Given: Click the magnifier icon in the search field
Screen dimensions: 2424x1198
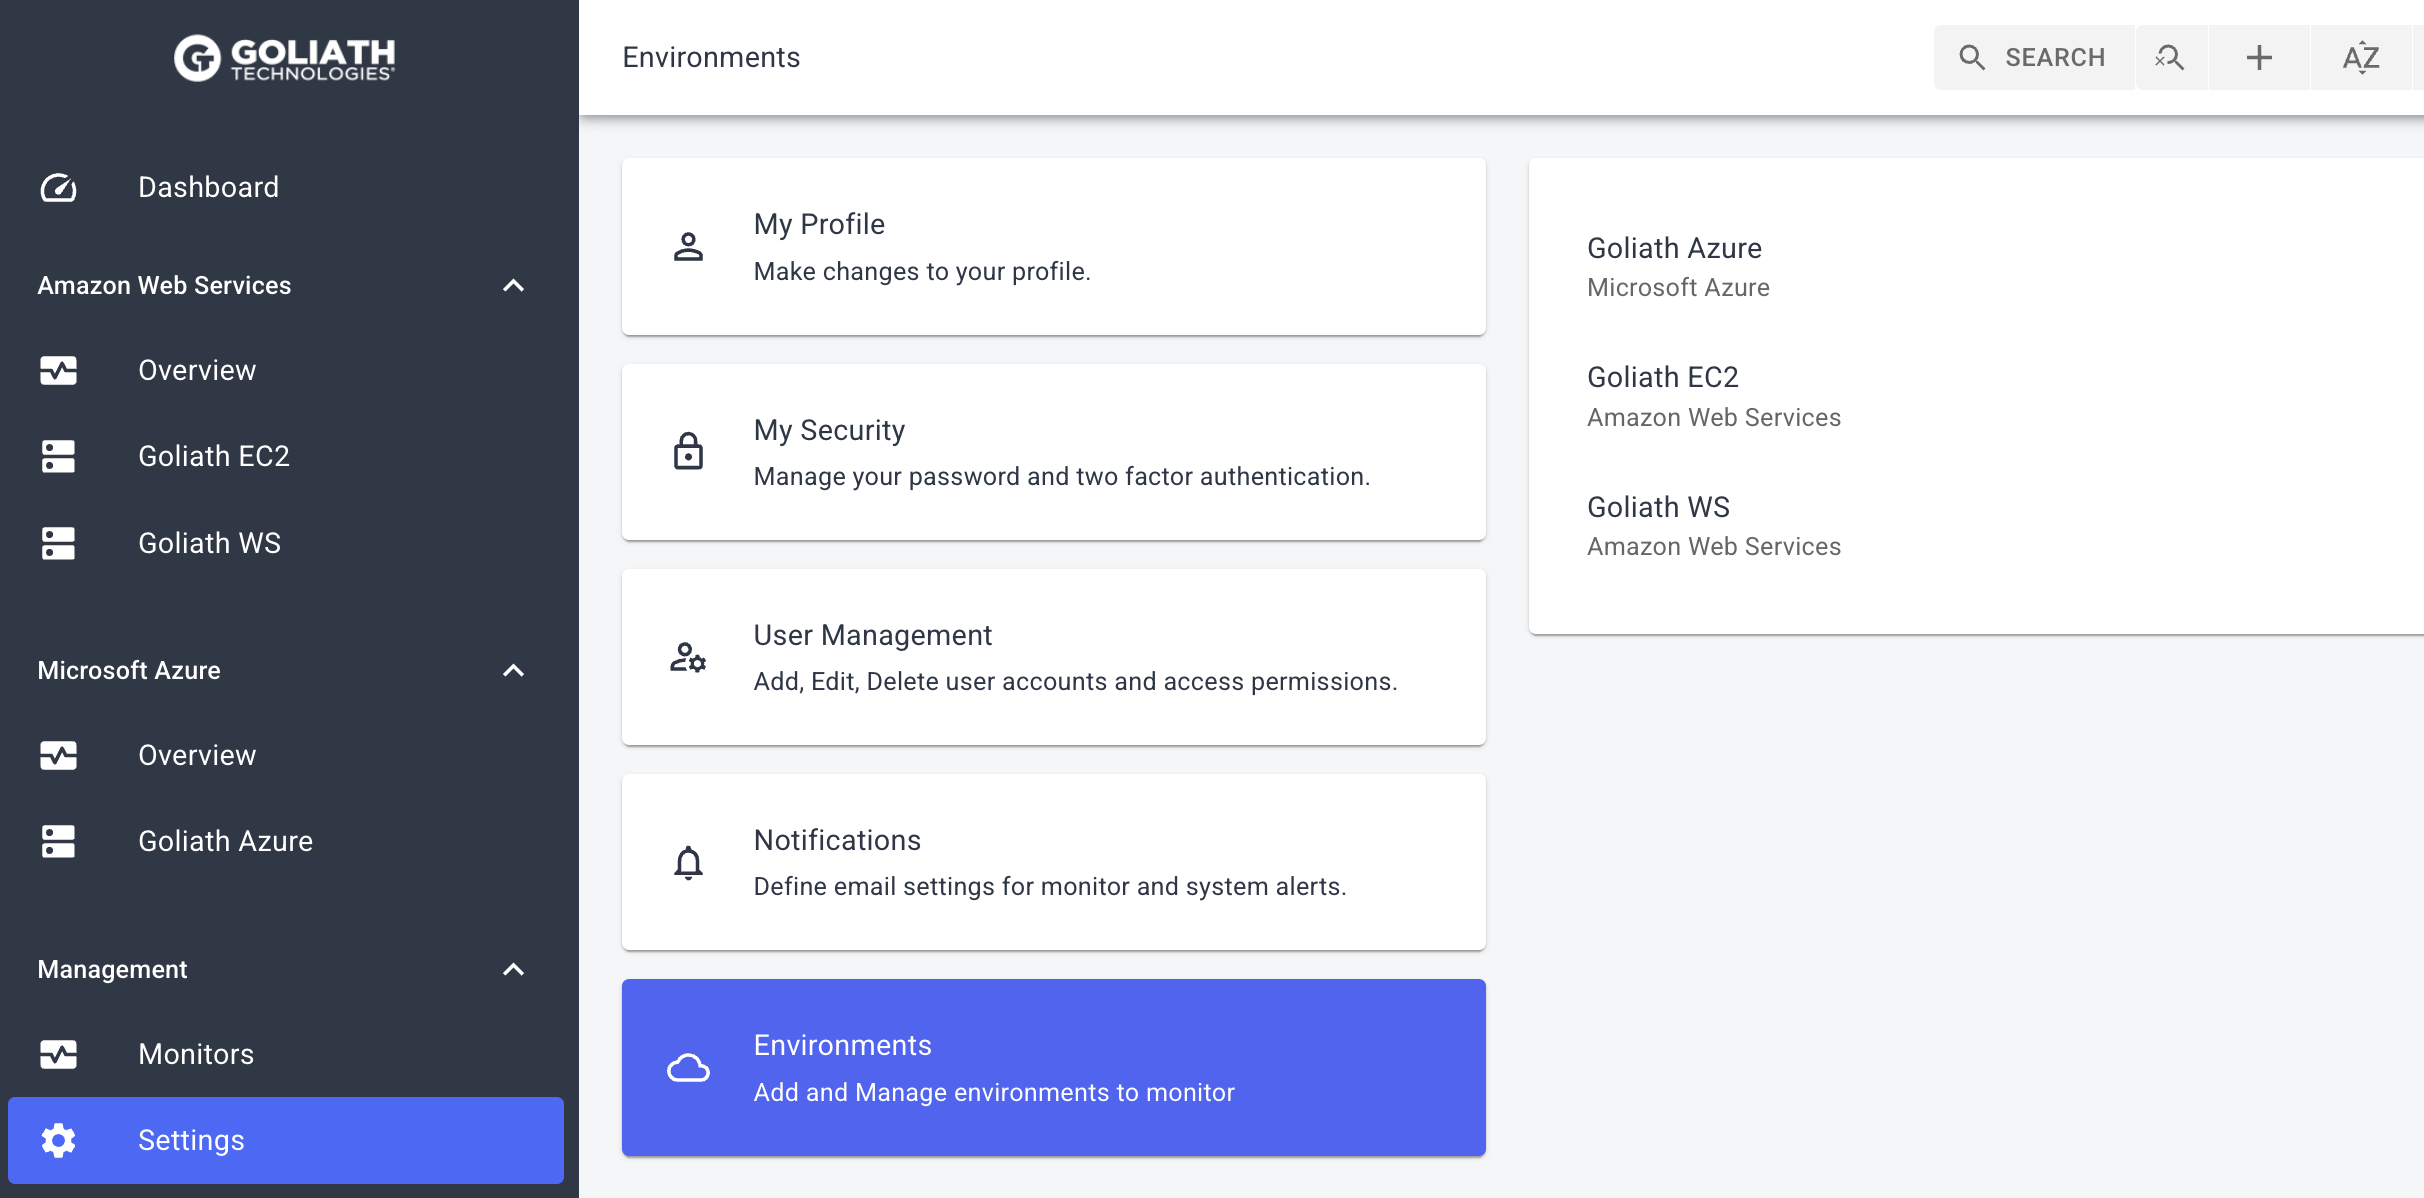Looking at the screenshot, I should pyautogui.click(x=1972, y=57).
